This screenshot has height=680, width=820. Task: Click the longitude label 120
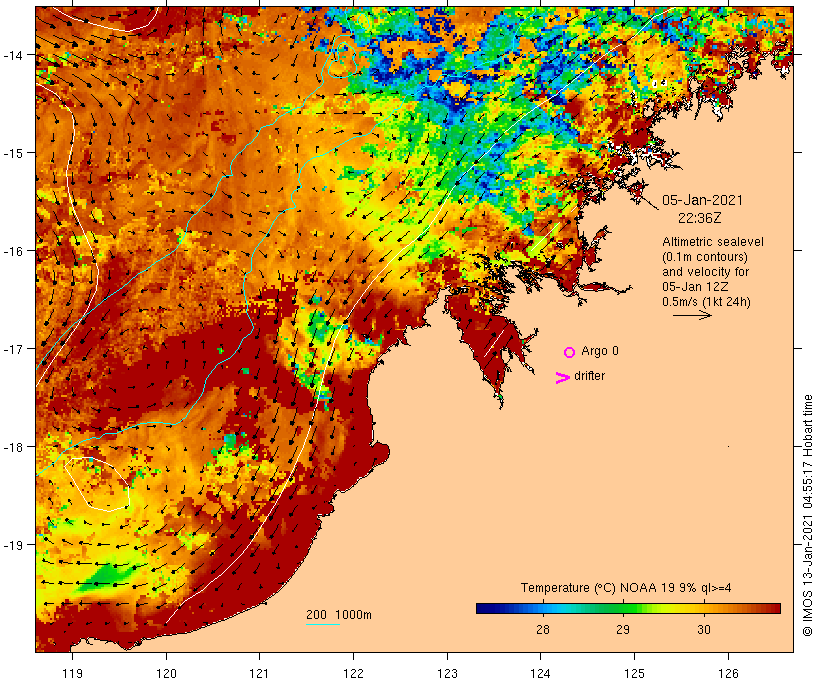tap(166, 673)
